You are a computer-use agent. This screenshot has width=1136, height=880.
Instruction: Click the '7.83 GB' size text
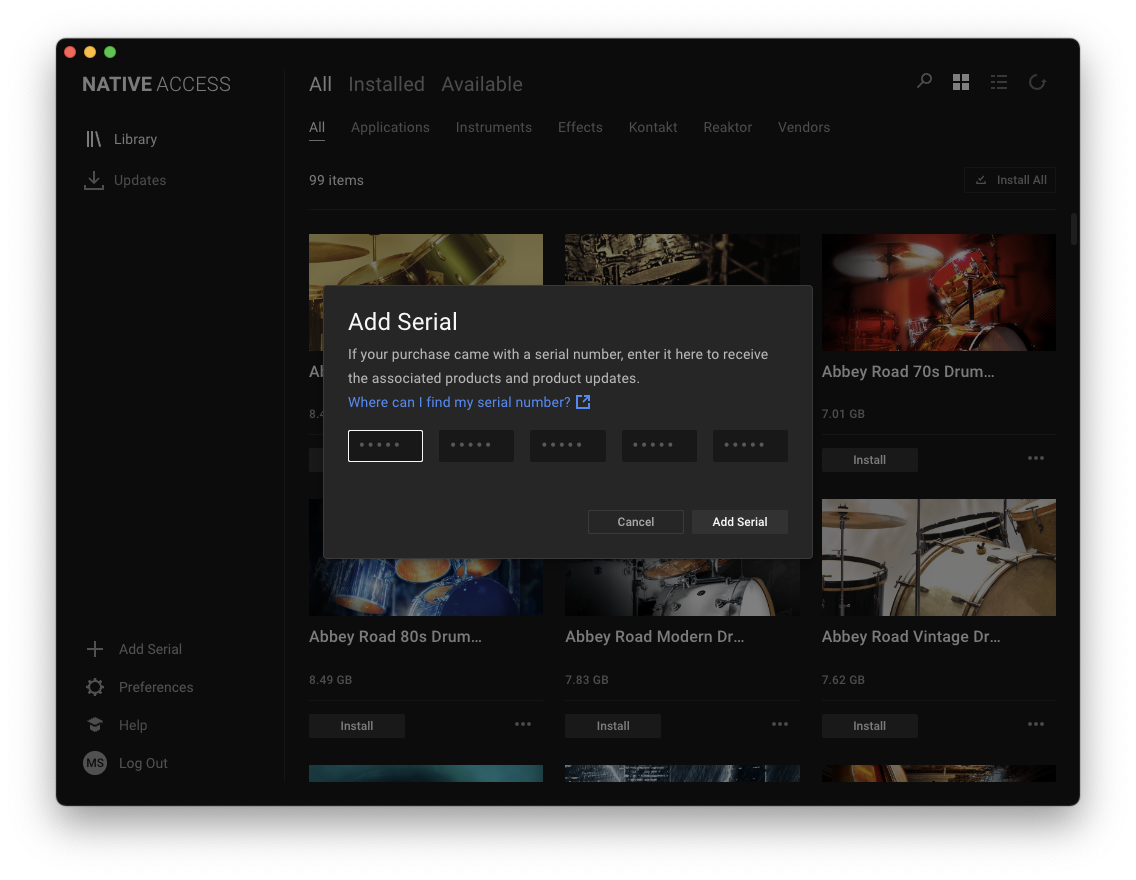pyautogui.click(x=587, y=679)
